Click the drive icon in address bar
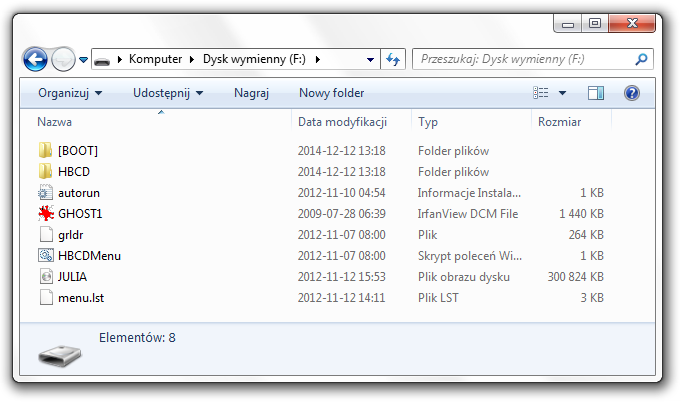 click(x=102, y=60)
